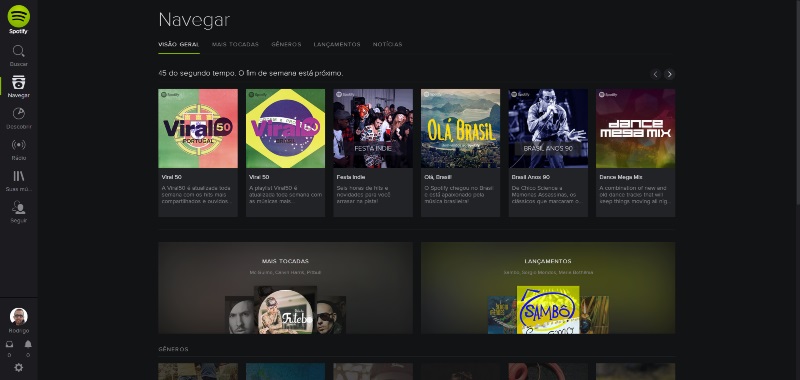Open Descobrir in the sidebar

(x=18, y=113)
